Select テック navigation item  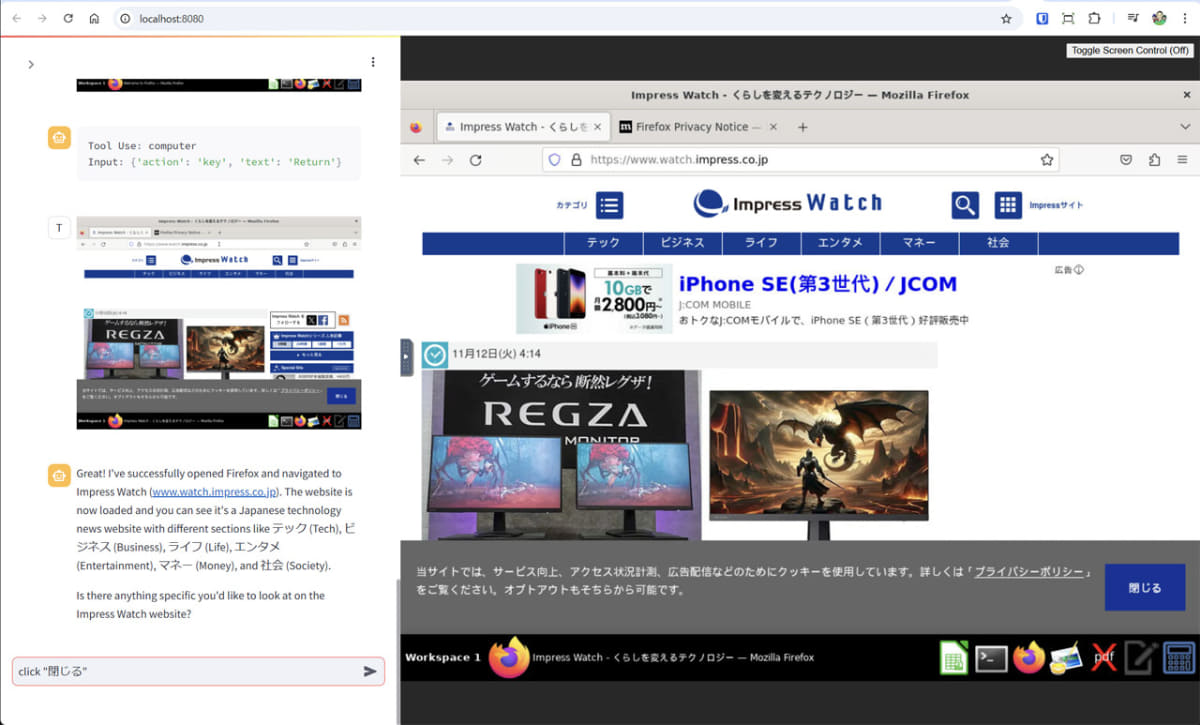(603, 243)
